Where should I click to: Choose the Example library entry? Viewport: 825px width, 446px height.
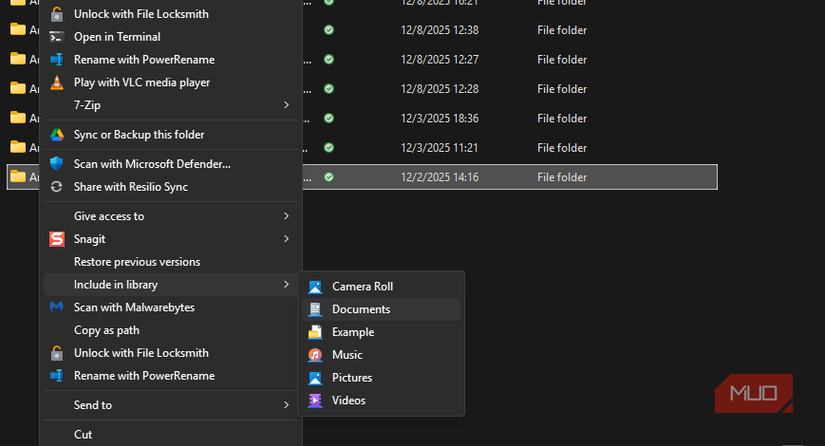[x=353, y=332]
